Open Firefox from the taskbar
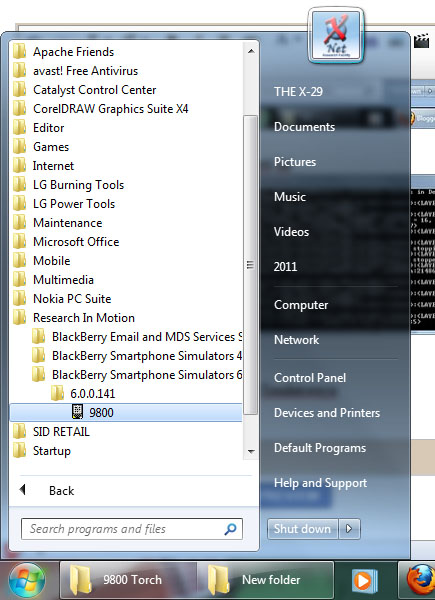 point(419,581)
